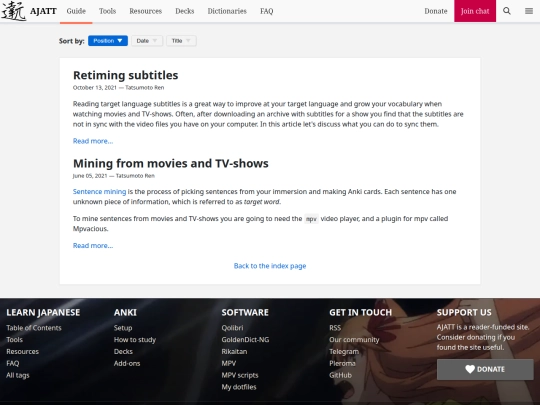
Task: Open the FAQ nav item
Action: click(267, 11)
